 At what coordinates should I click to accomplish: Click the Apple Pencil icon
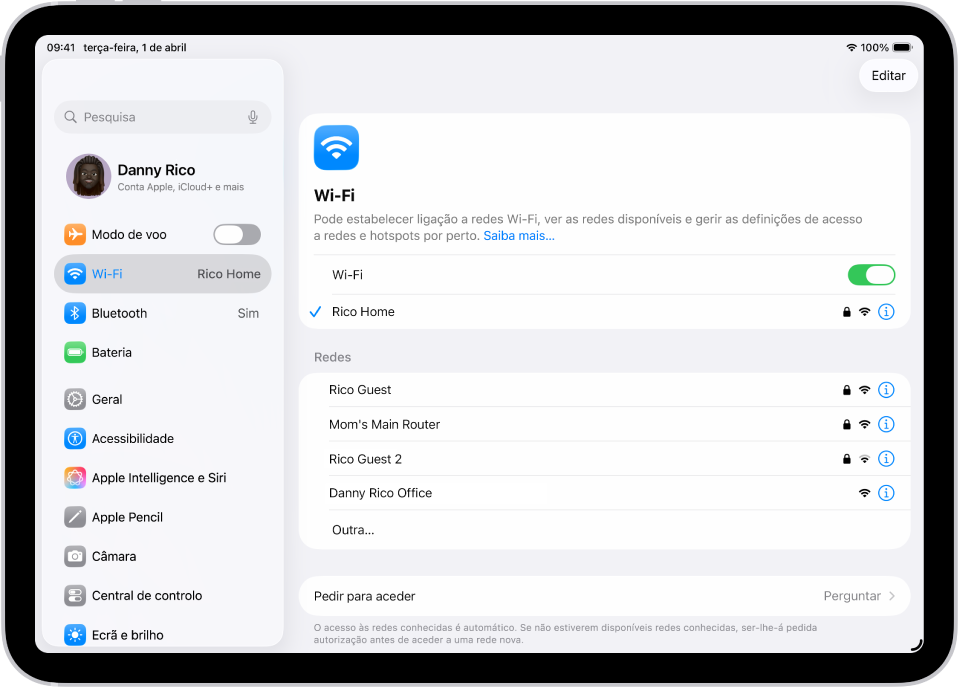point(75,517)
